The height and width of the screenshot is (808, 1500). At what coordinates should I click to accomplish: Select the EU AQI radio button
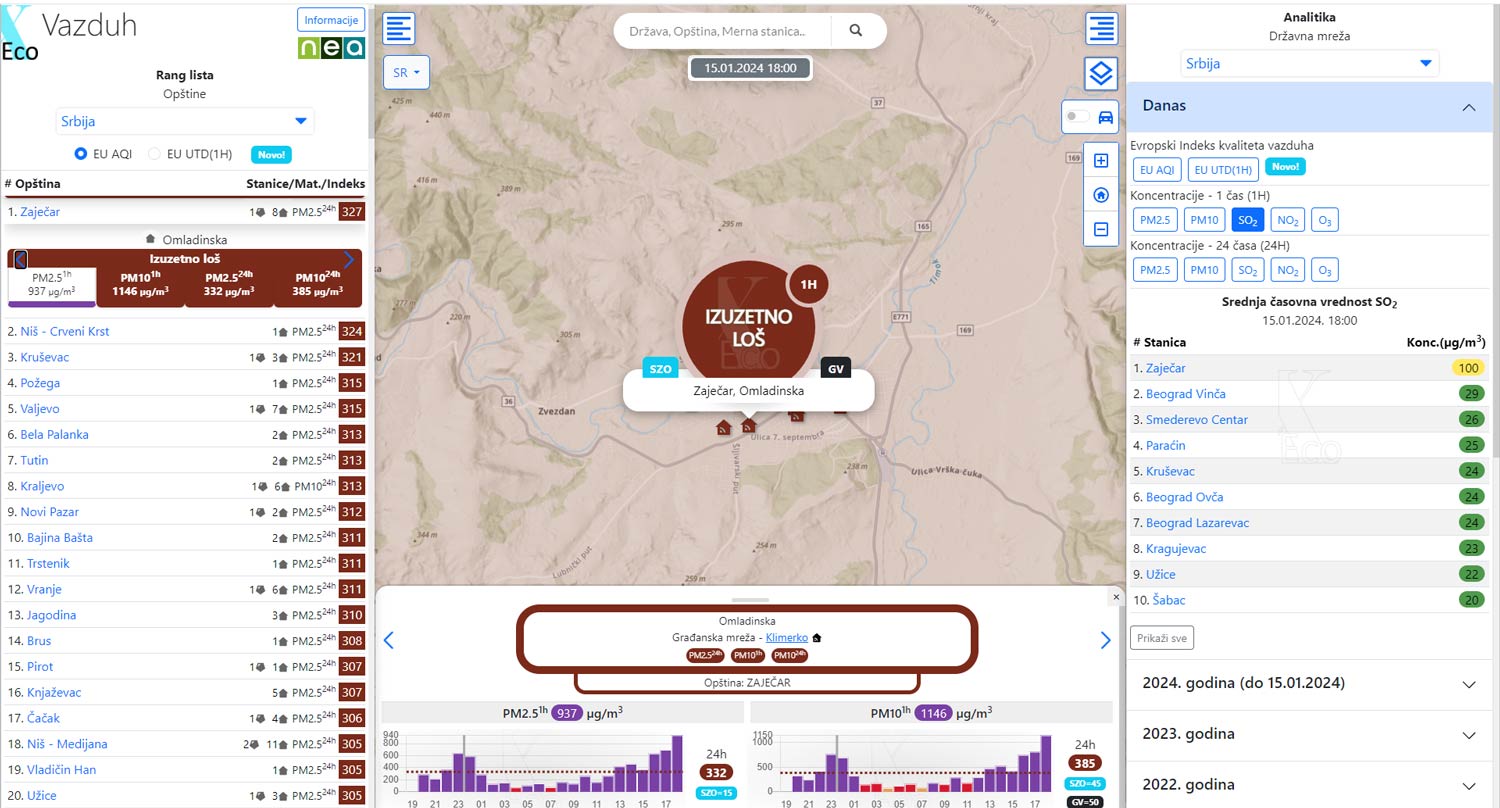82,154
